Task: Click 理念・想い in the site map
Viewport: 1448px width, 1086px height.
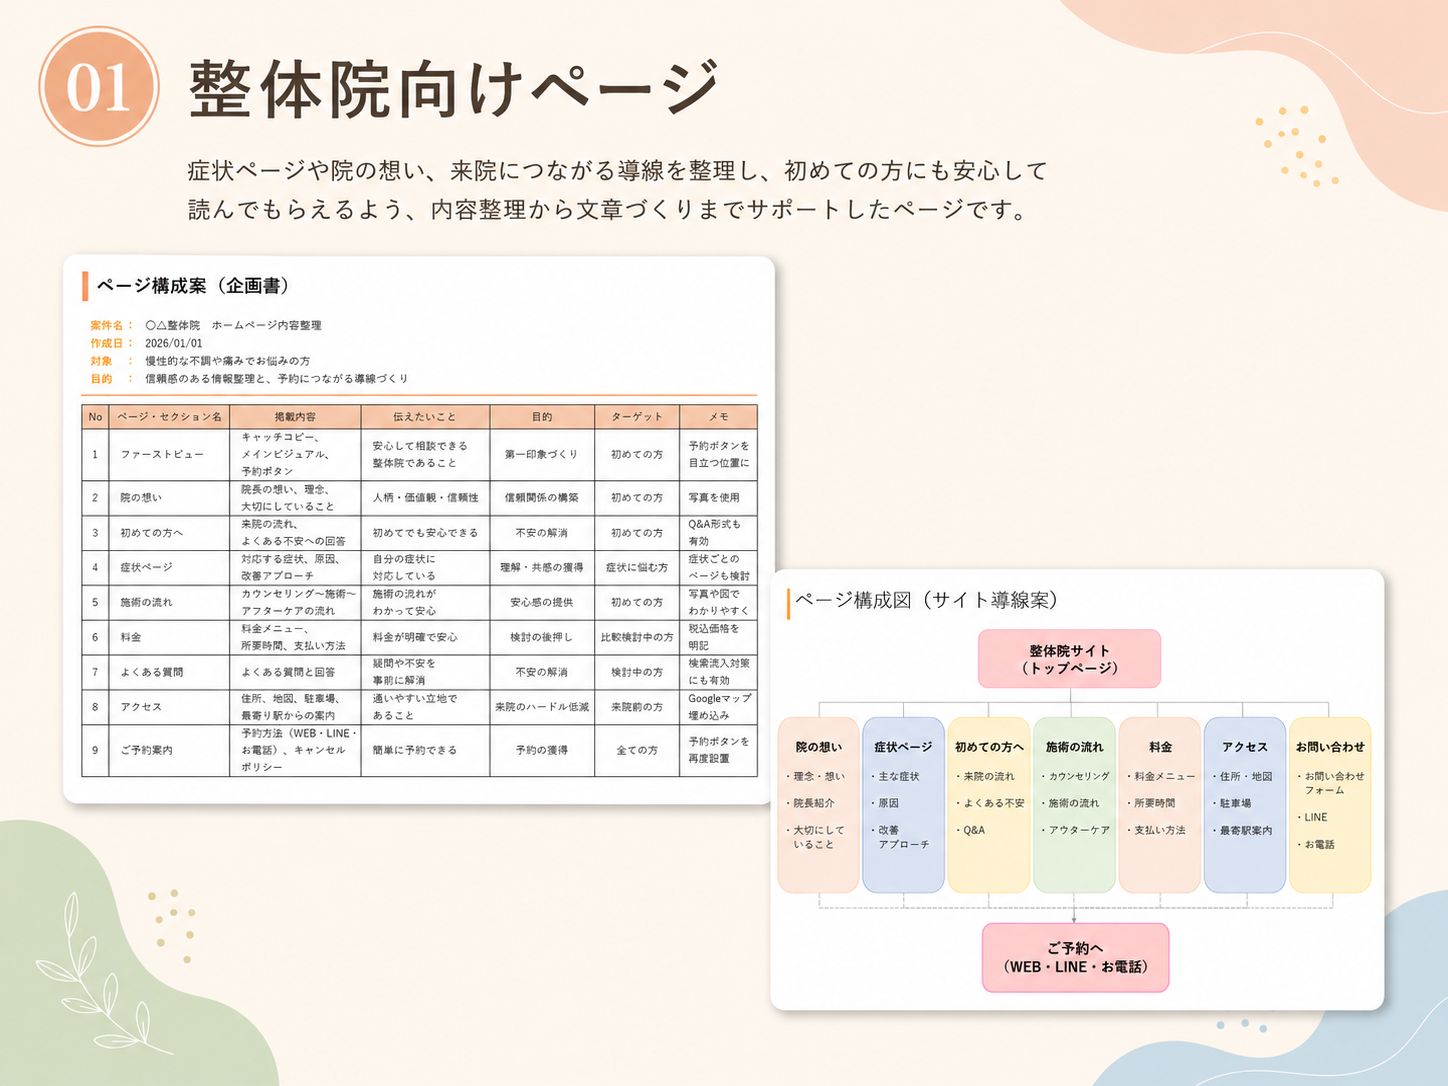Action: (816, 776)
